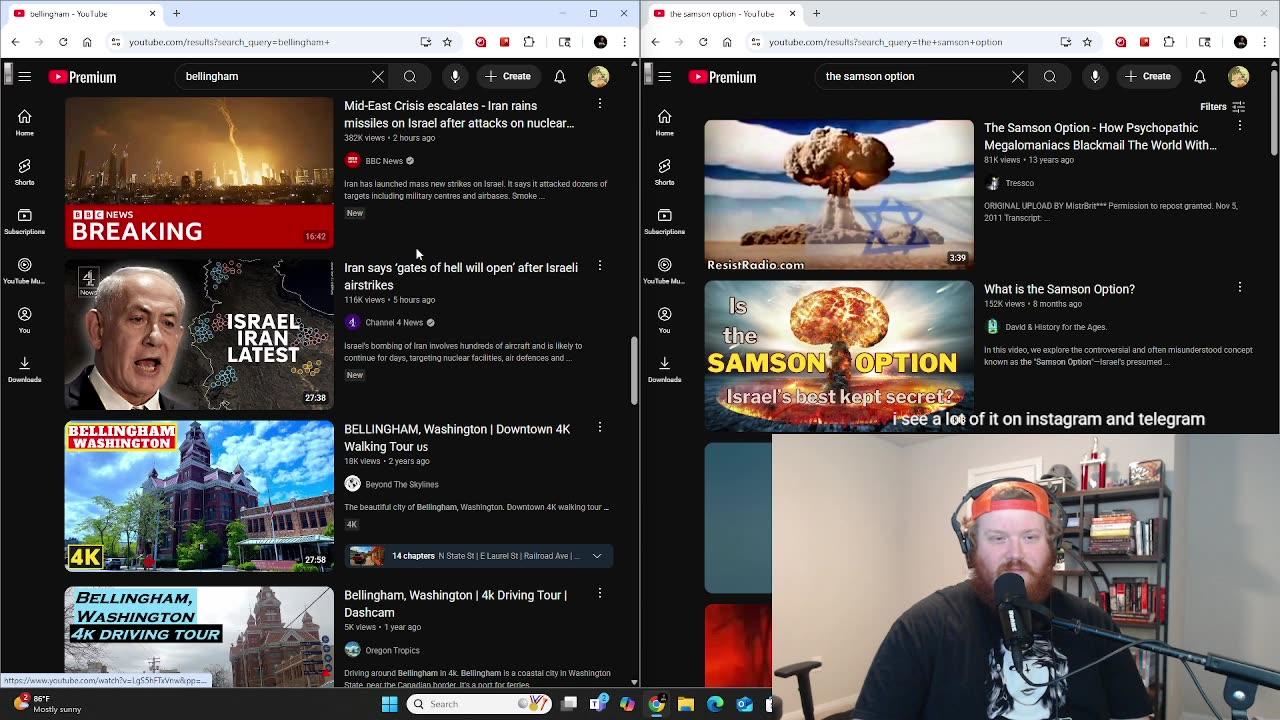
Task: Open more actions for the BBC Mid-East Crisis video
Action: pos(600,104)
